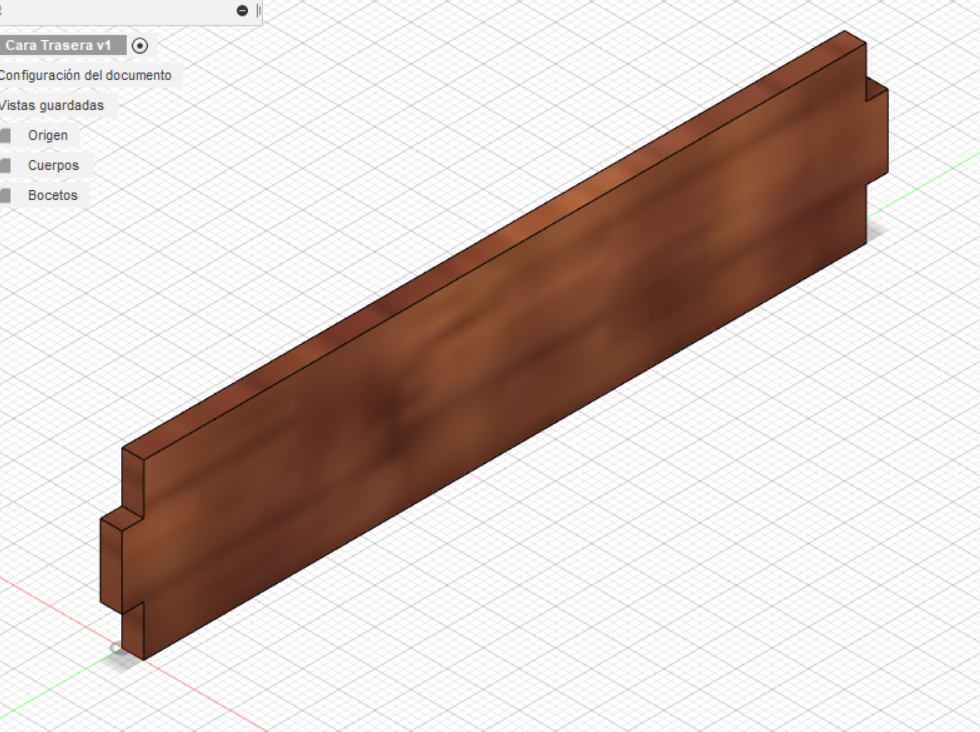Select the Origen folder label

tap(48, 135)
